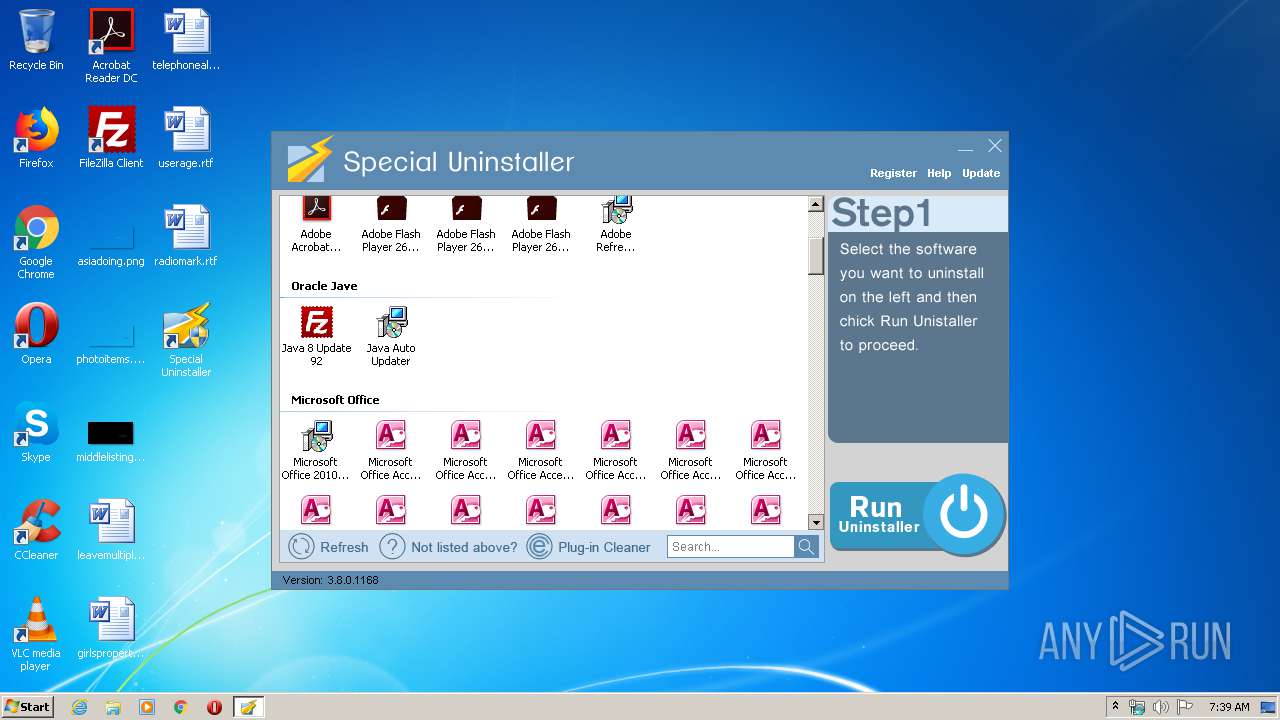Image resolution: width=1280 pixels, height=720 pixels.
Task: Select Firefox desktop shortcut
Action: pyautogui.click(x=36, y=138)
